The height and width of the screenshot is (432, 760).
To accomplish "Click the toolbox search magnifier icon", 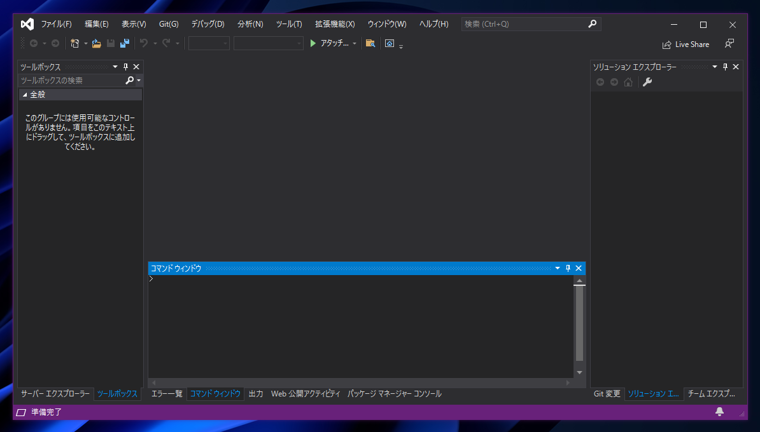I will [x=129, y=80].
